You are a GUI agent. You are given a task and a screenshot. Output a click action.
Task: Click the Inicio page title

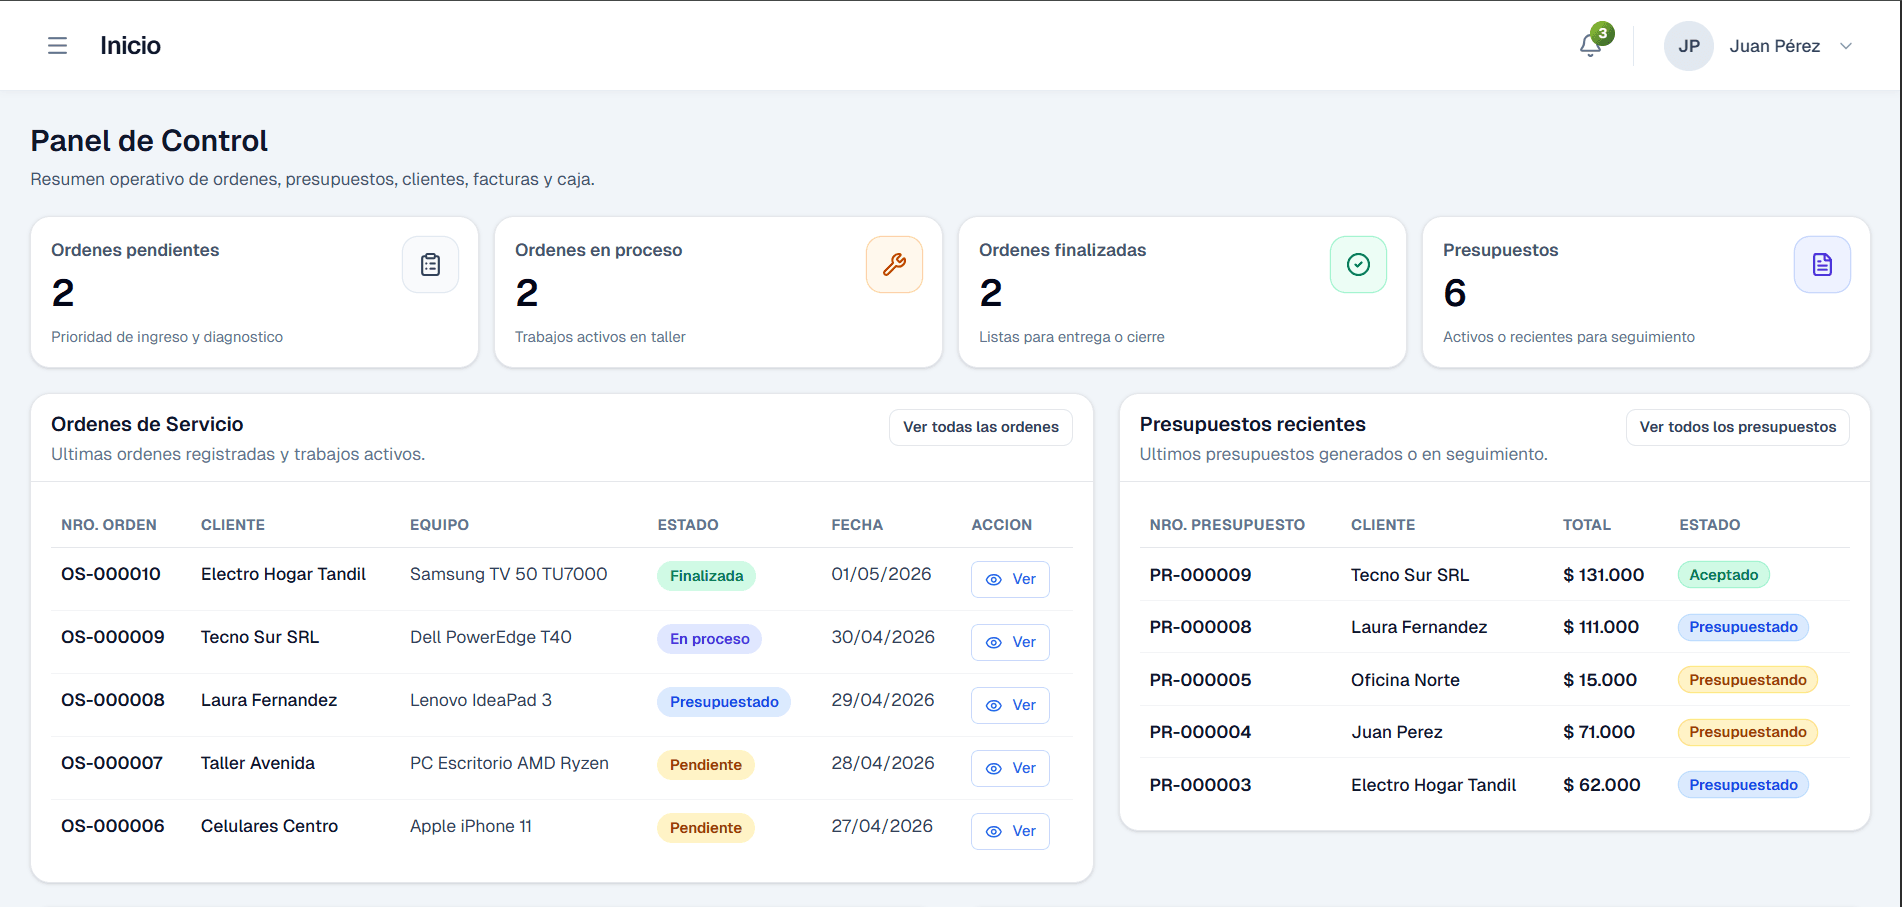[x=130, y=46]
